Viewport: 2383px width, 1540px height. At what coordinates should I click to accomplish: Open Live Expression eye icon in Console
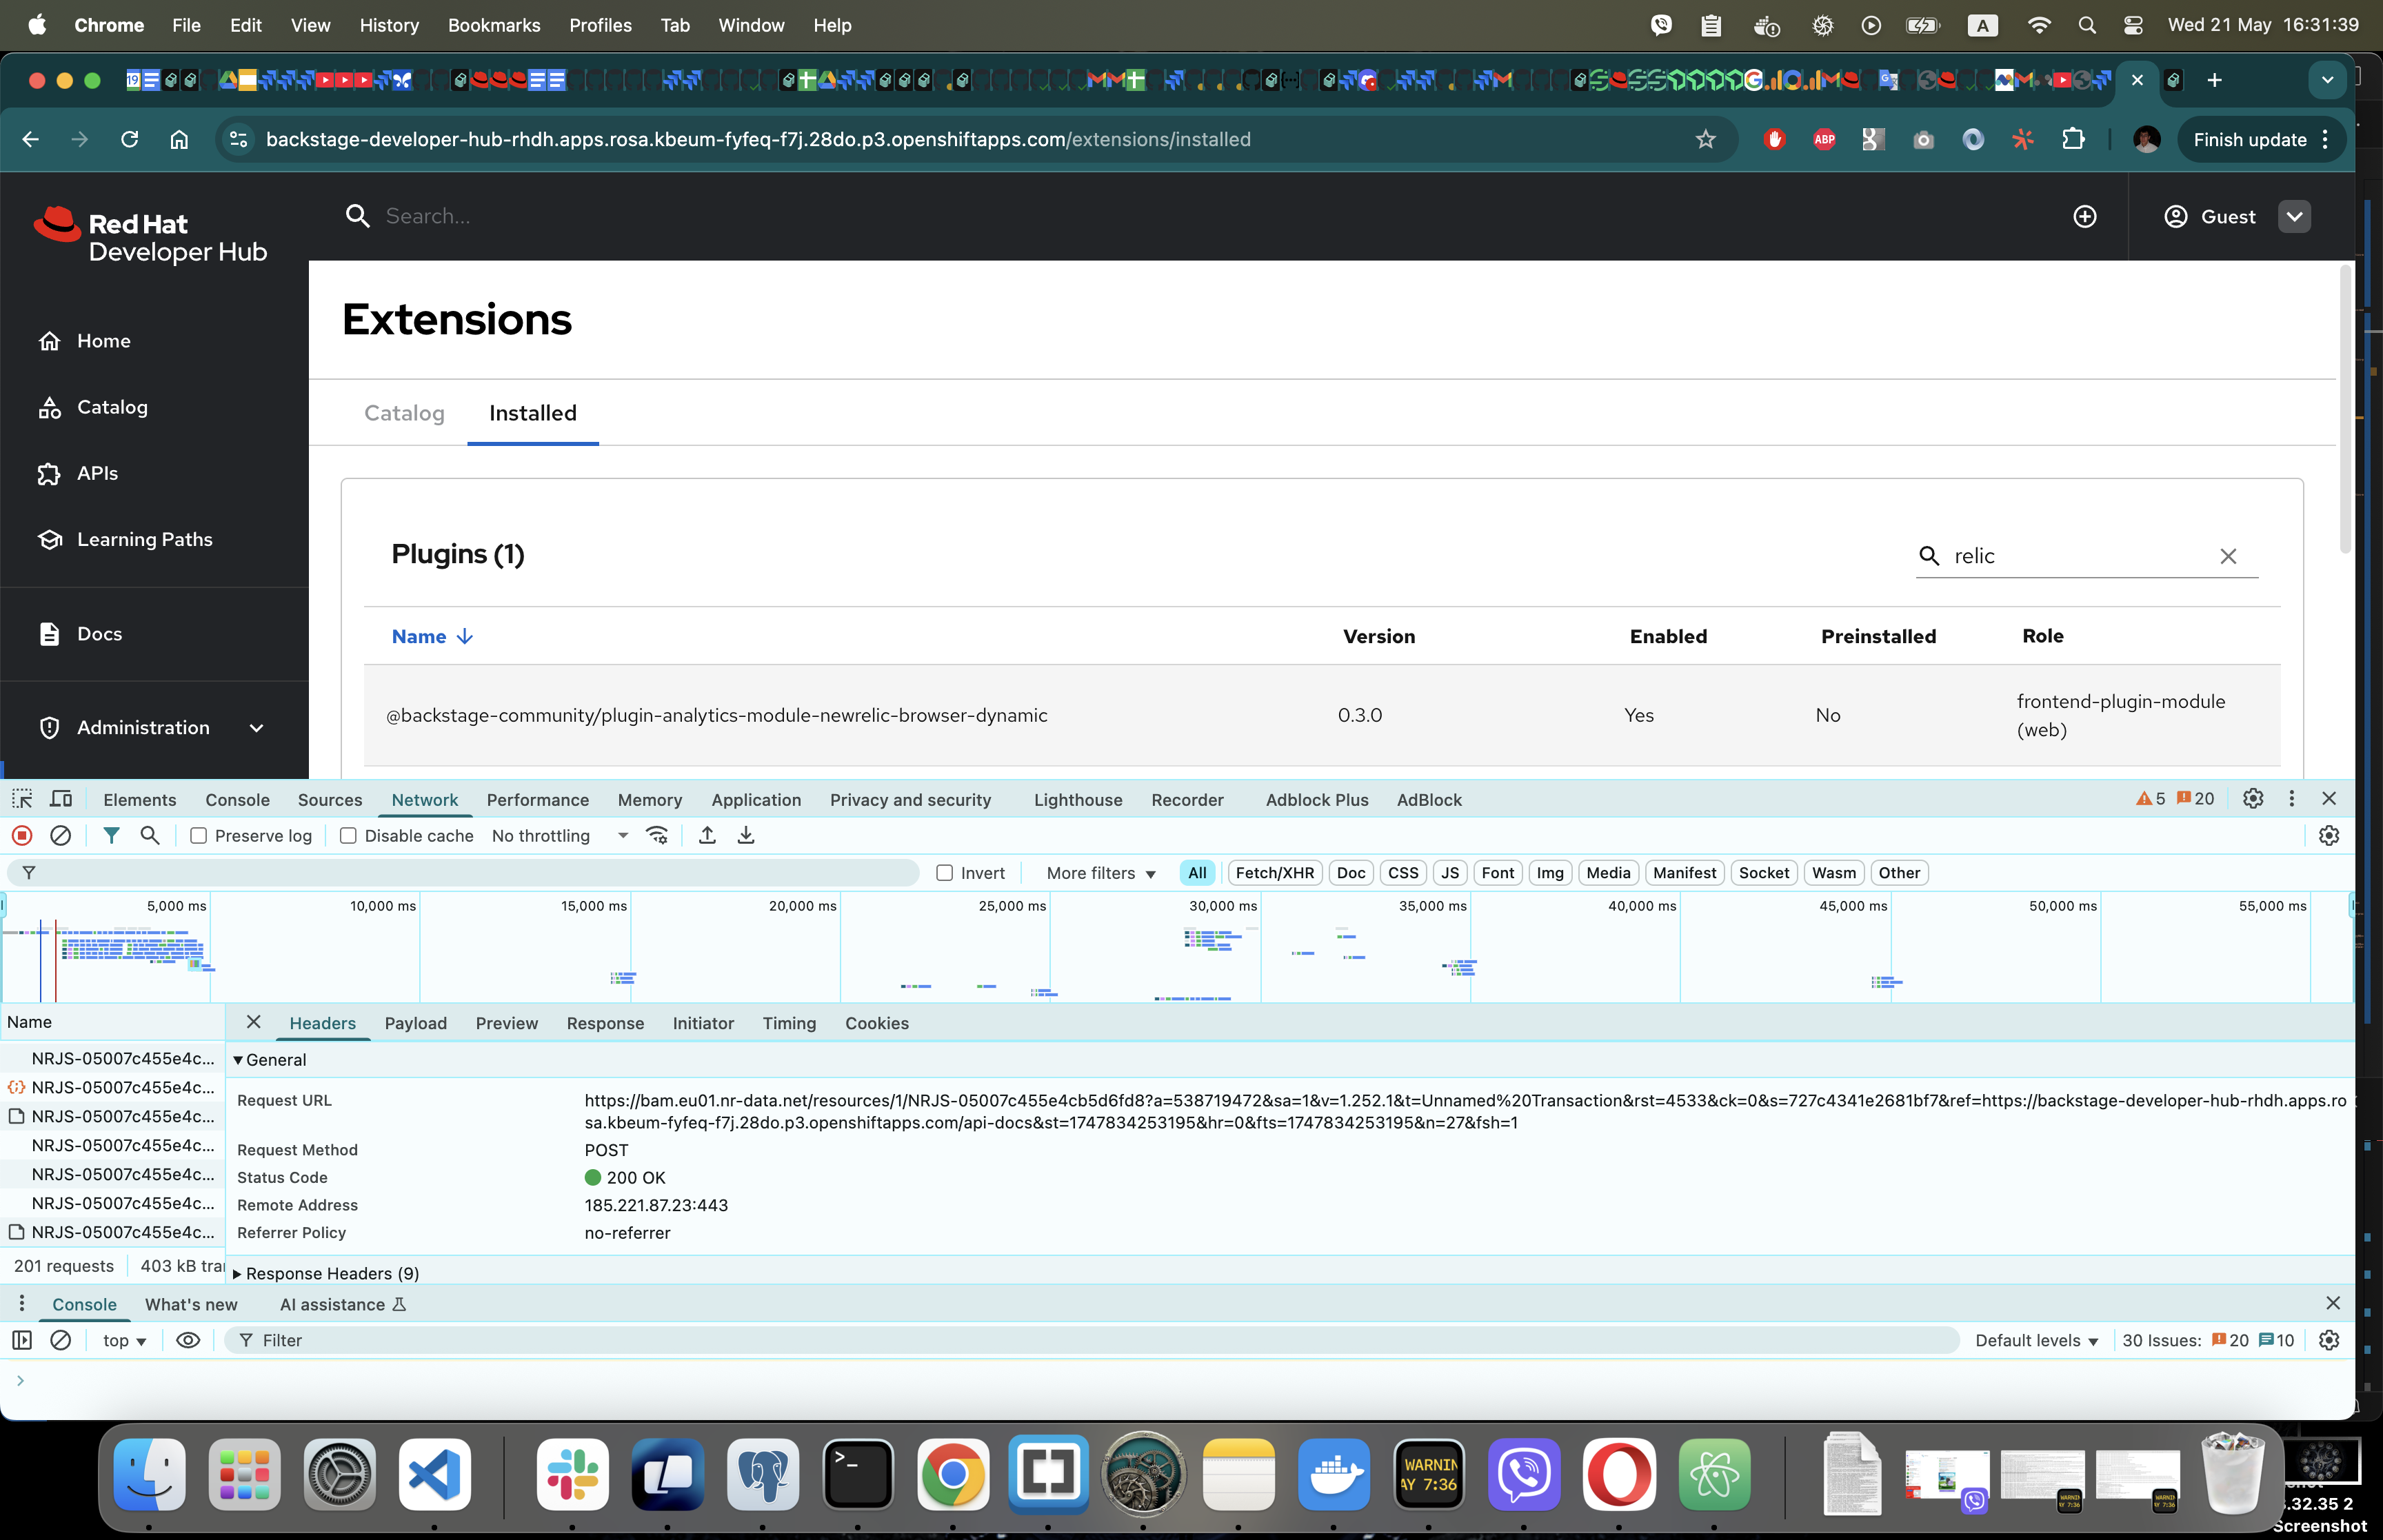tap(188, 1340)
